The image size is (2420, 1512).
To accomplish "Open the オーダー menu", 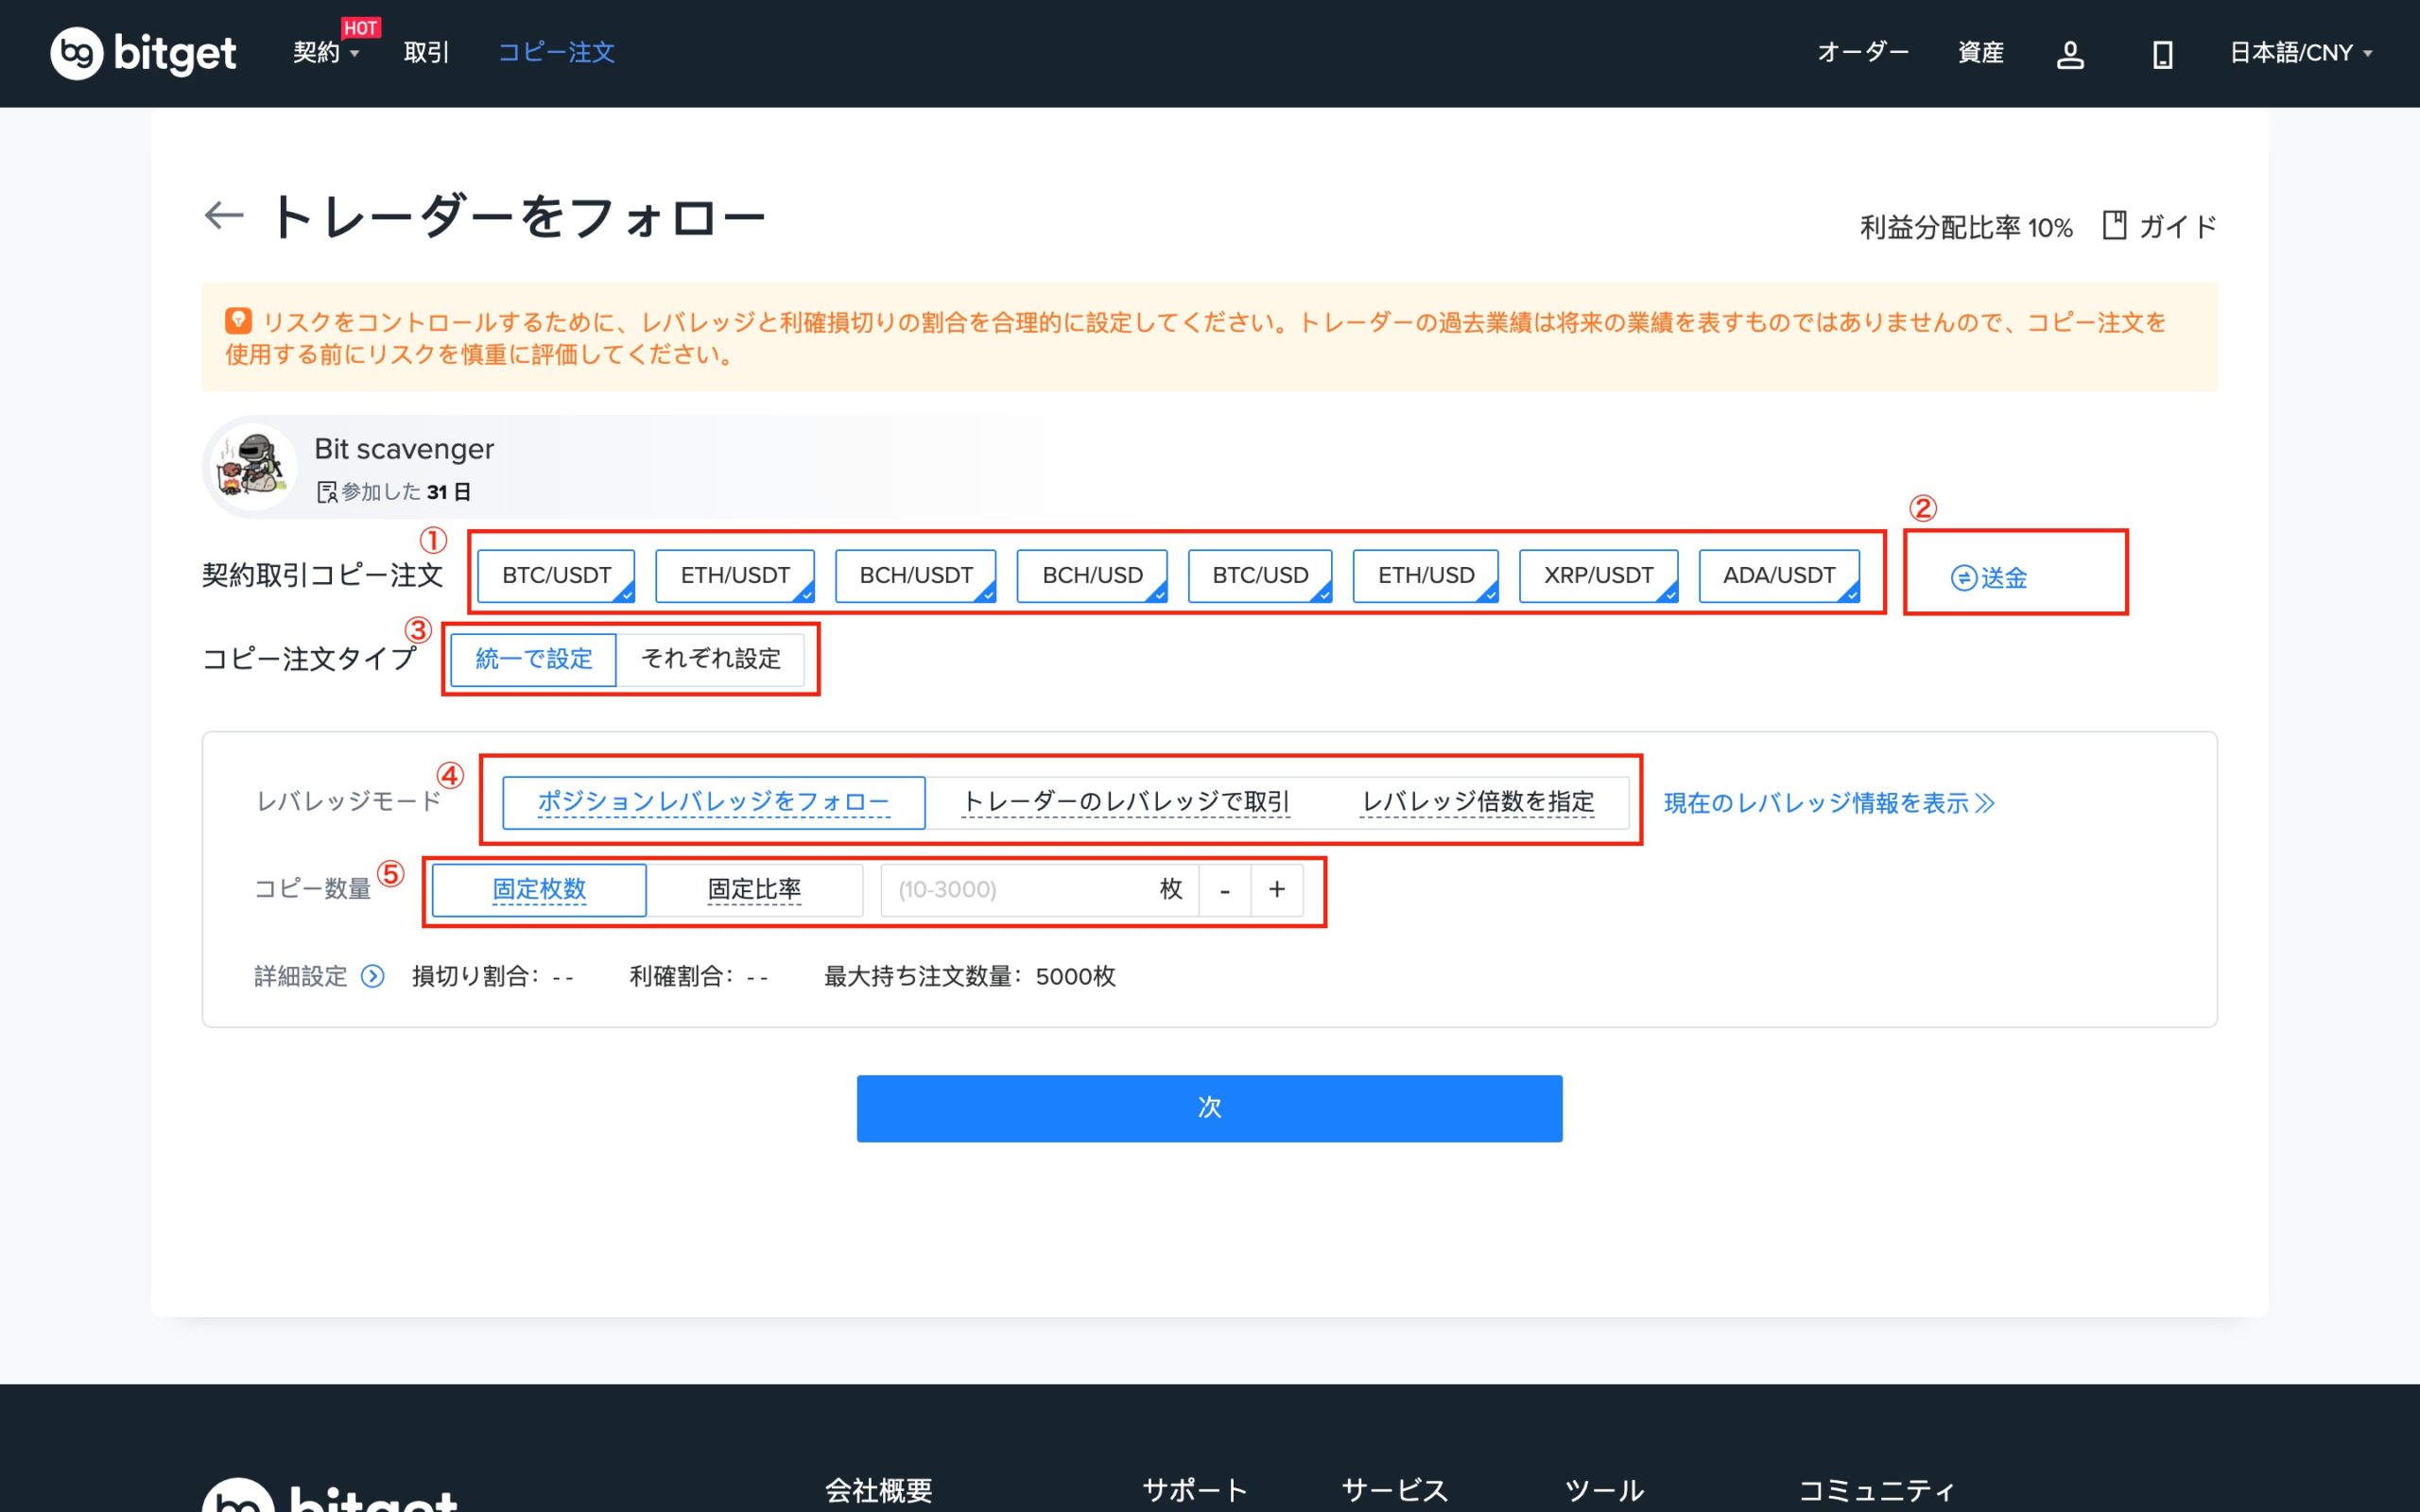I will tap(1863, 52).
